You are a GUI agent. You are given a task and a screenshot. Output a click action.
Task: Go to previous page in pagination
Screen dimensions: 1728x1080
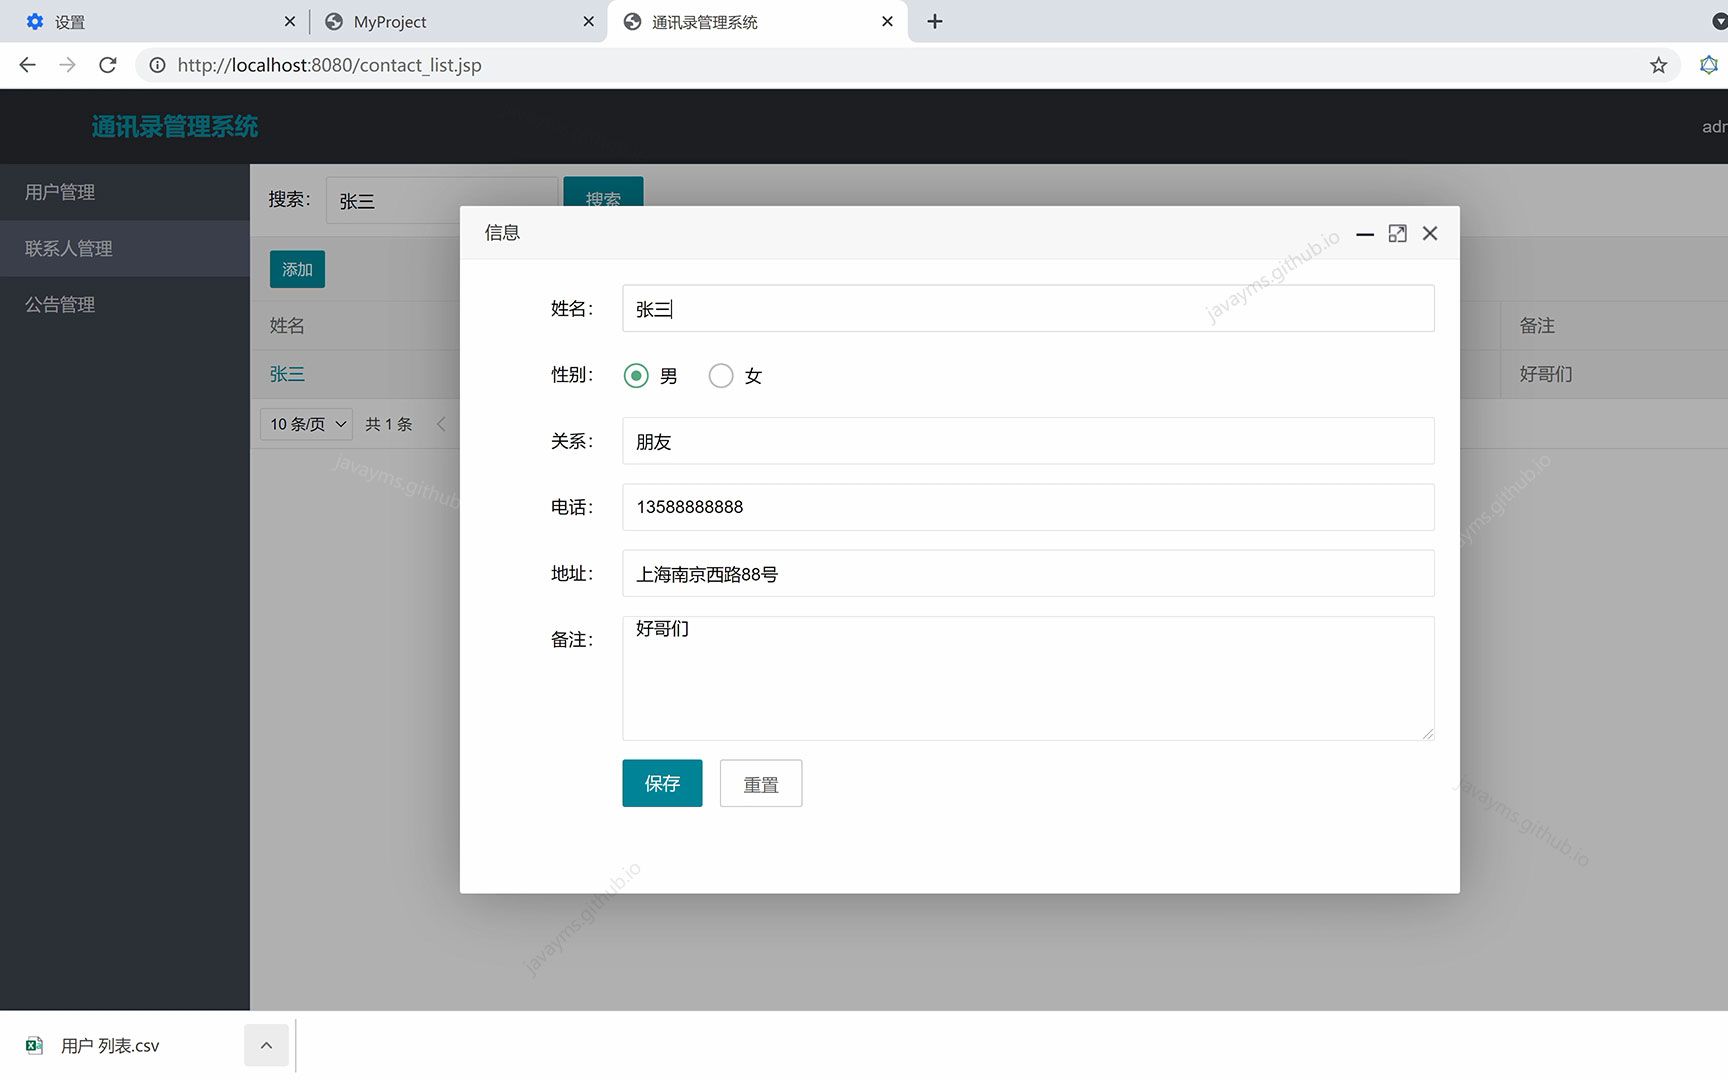point(441,424)
